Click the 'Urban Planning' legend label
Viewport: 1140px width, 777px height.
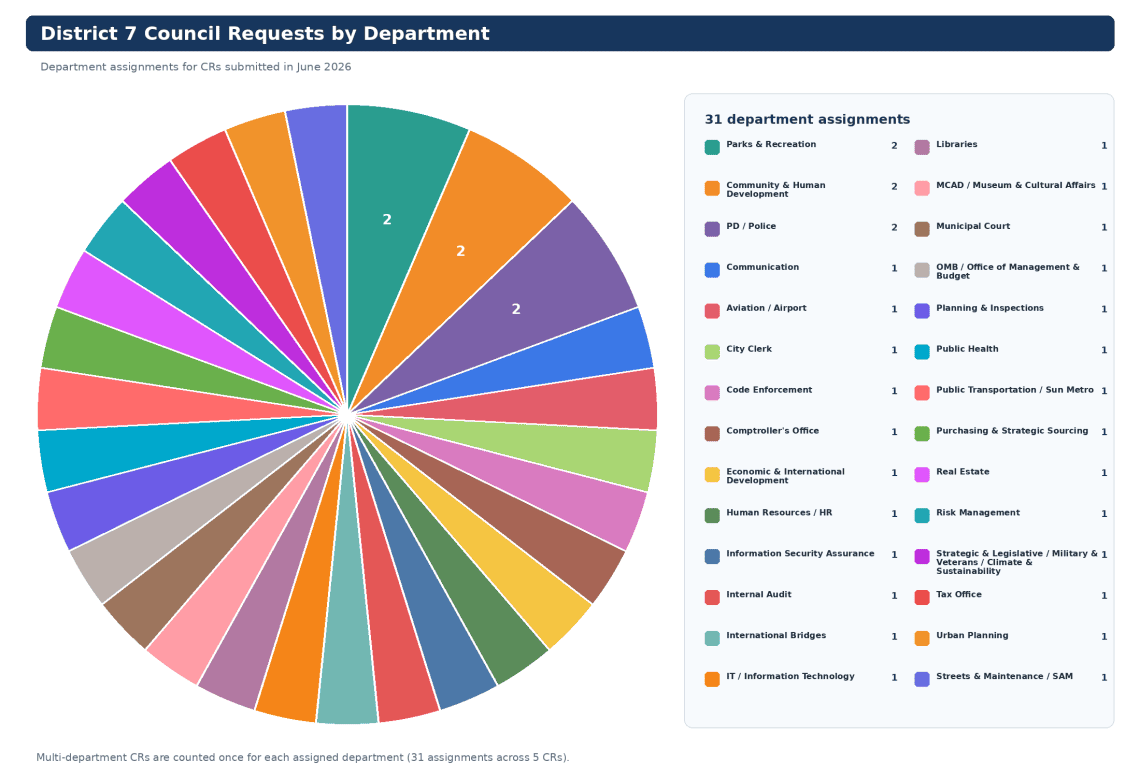click(x=972, y=635)
